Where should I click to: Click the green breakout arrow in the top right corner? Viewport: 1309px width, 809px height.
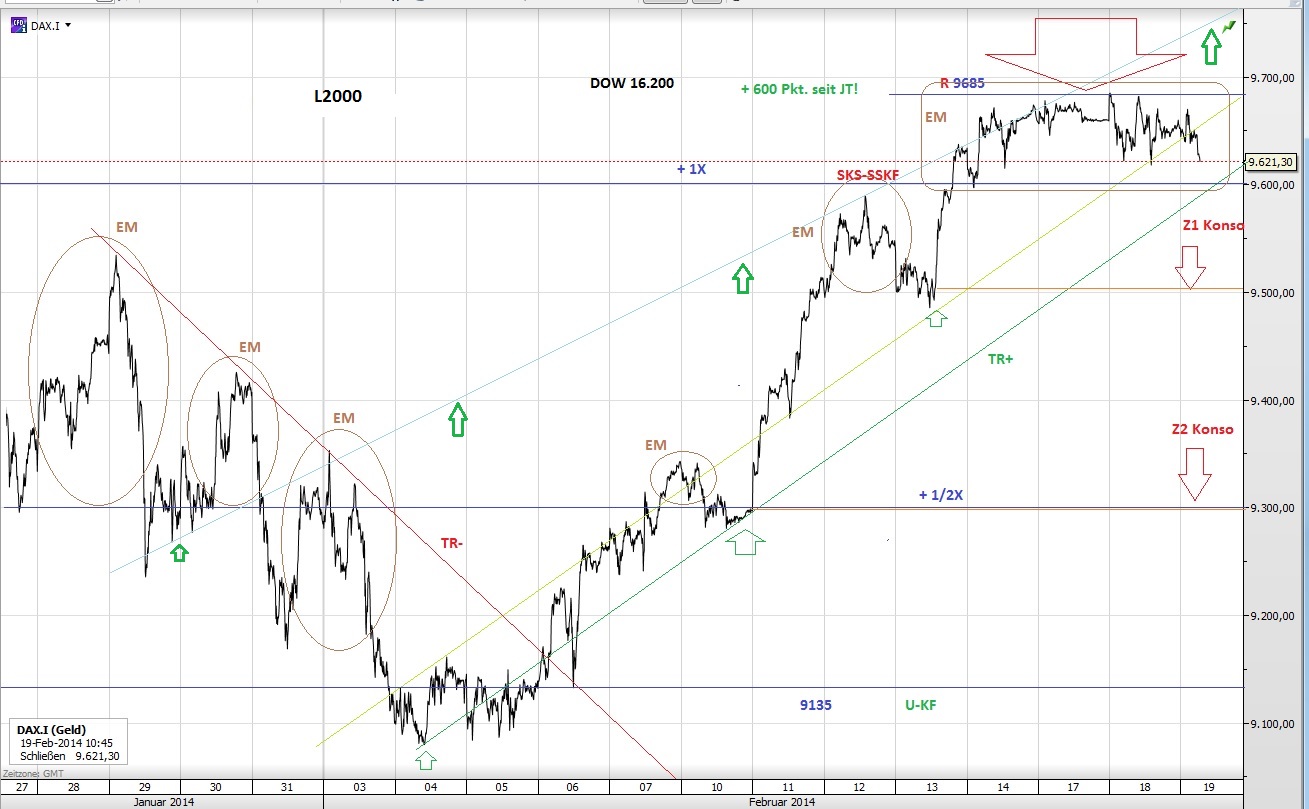click(1210, 45)
